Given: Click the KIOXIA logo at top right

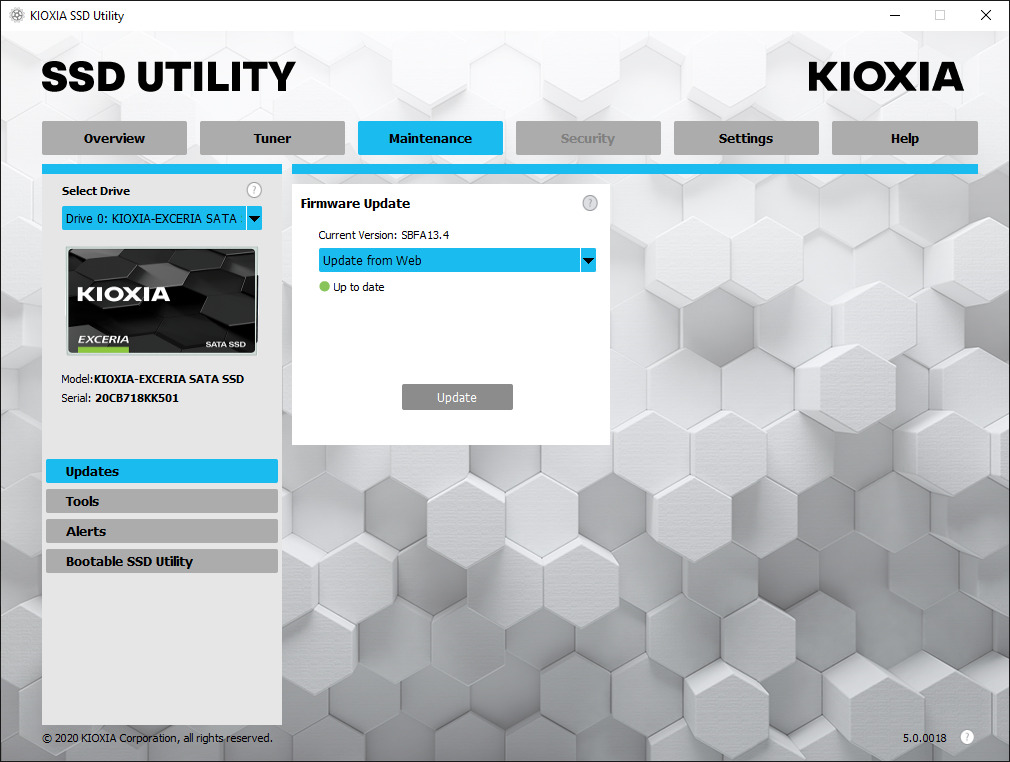Looking at the screenshot, I should click(885, 77).
